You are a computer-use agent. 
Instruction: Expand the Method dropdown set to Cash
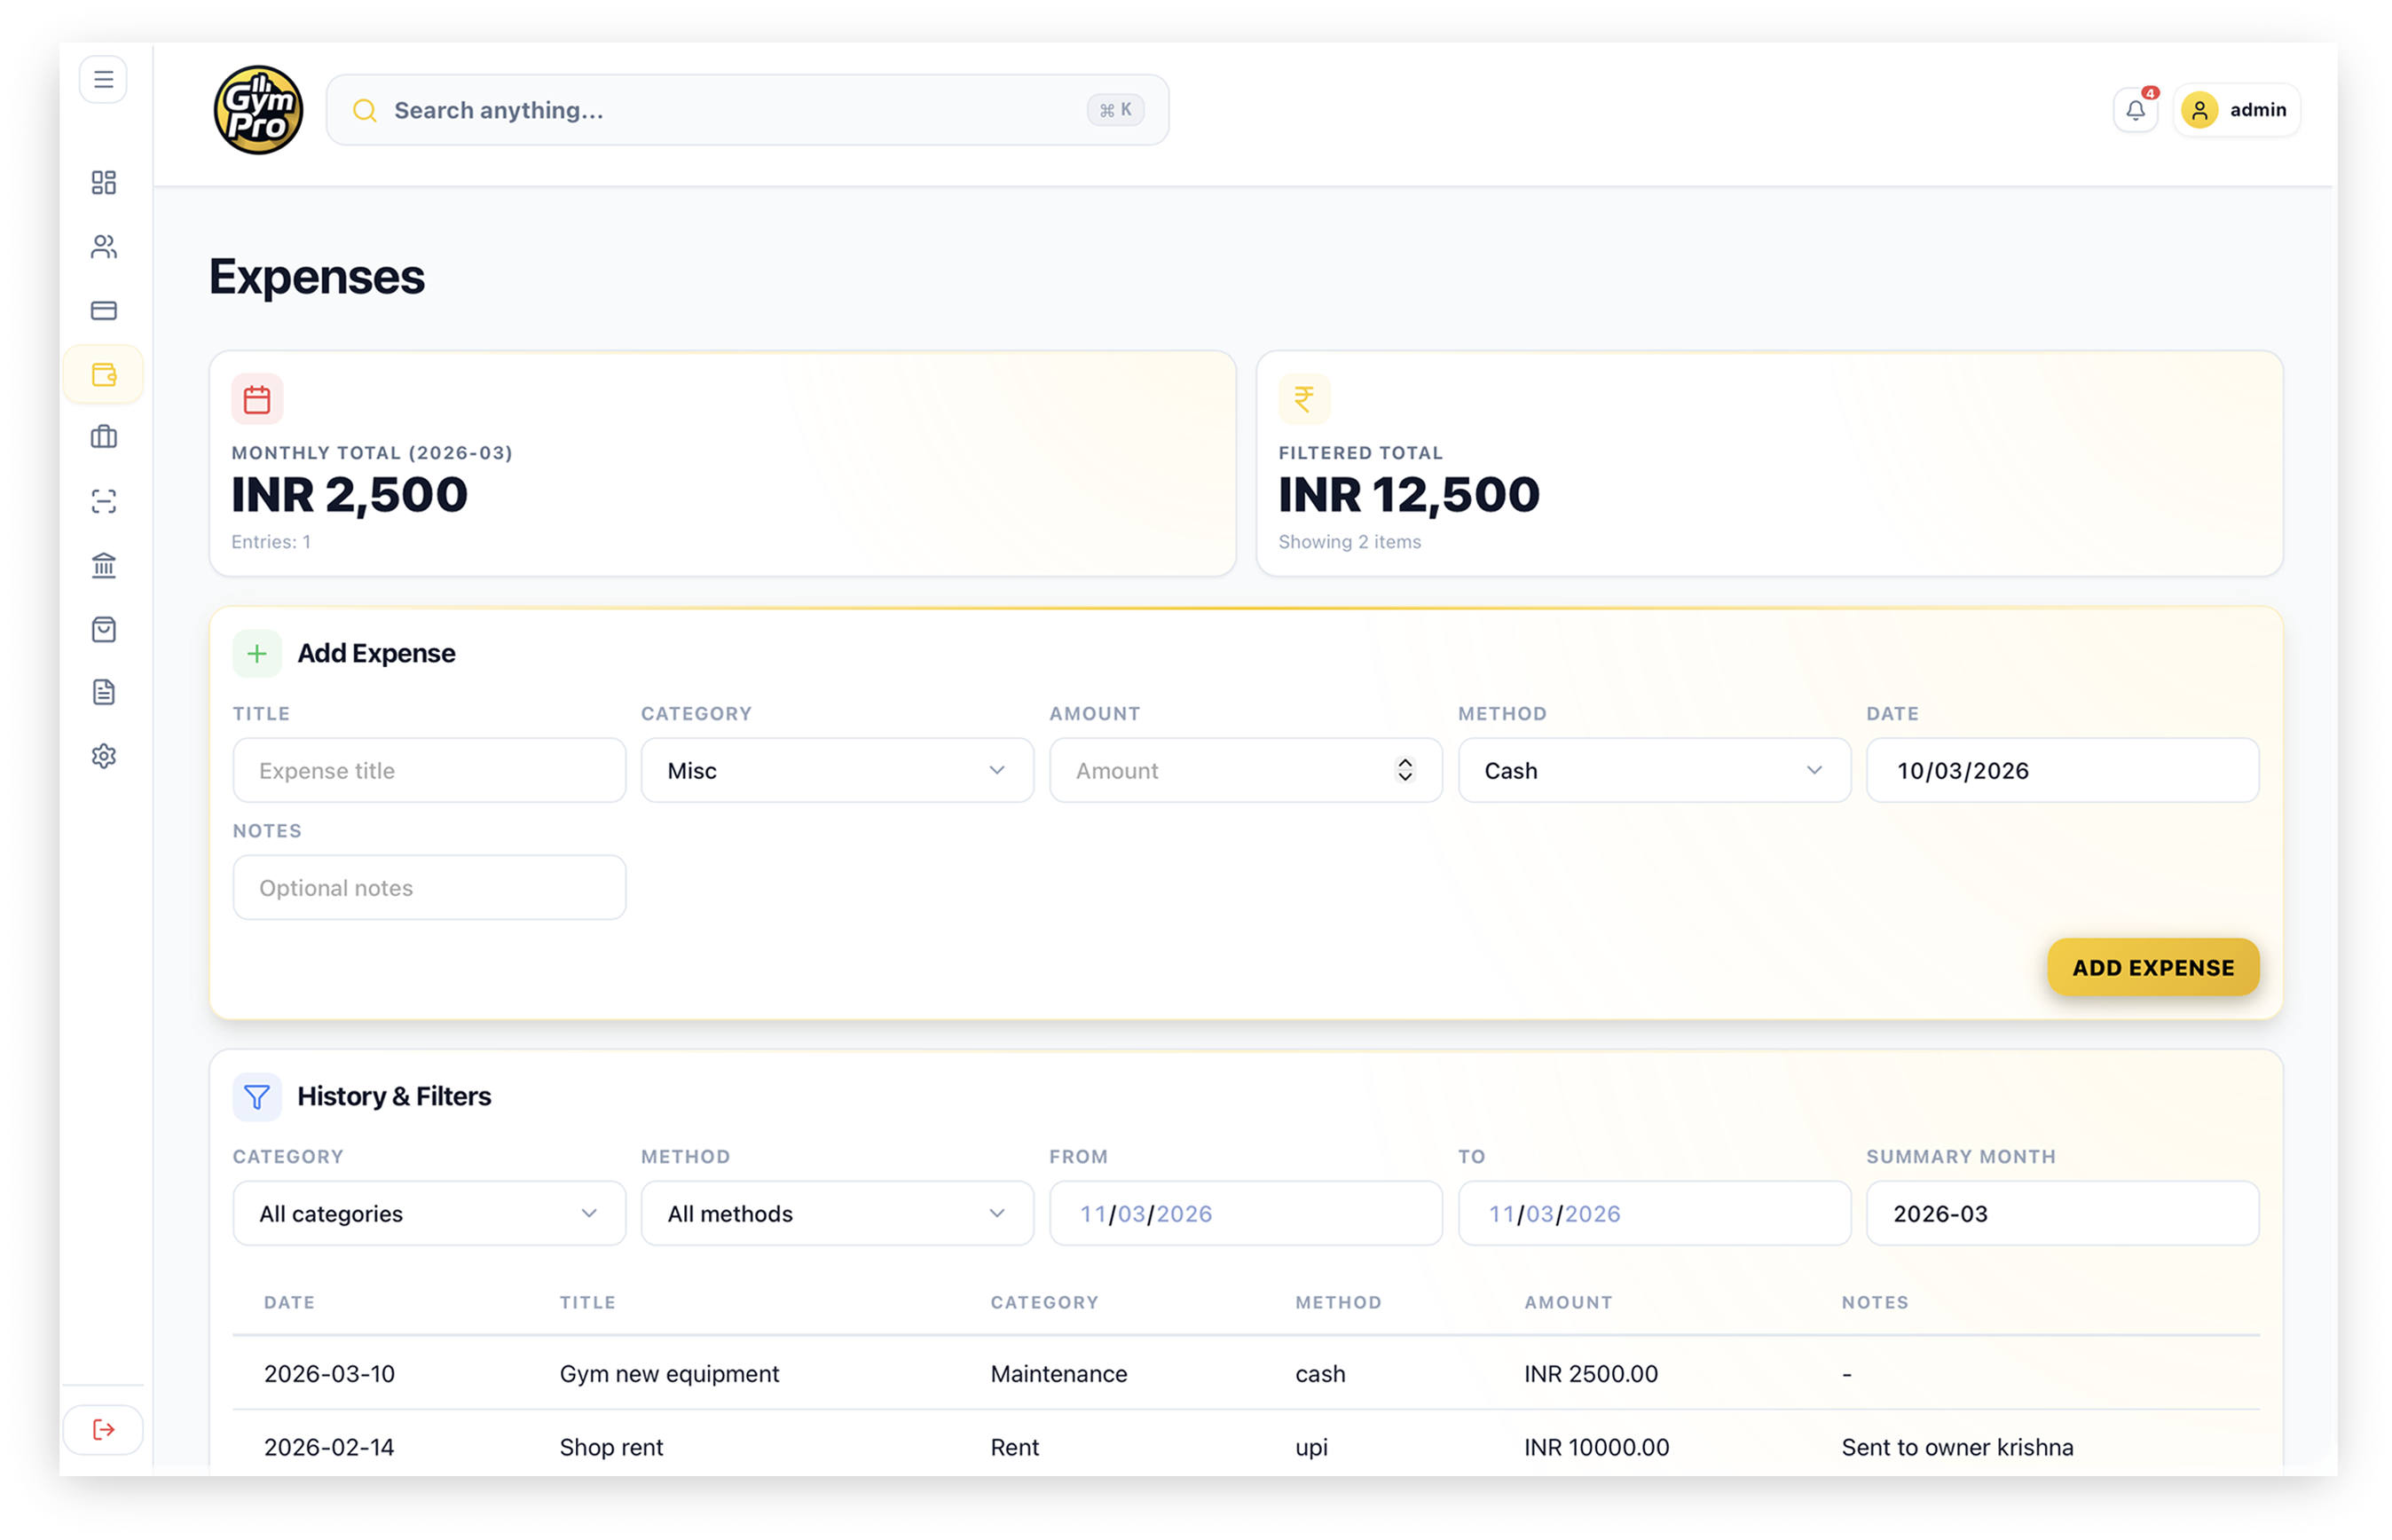pyautogui.click(x=1653, y=770)
